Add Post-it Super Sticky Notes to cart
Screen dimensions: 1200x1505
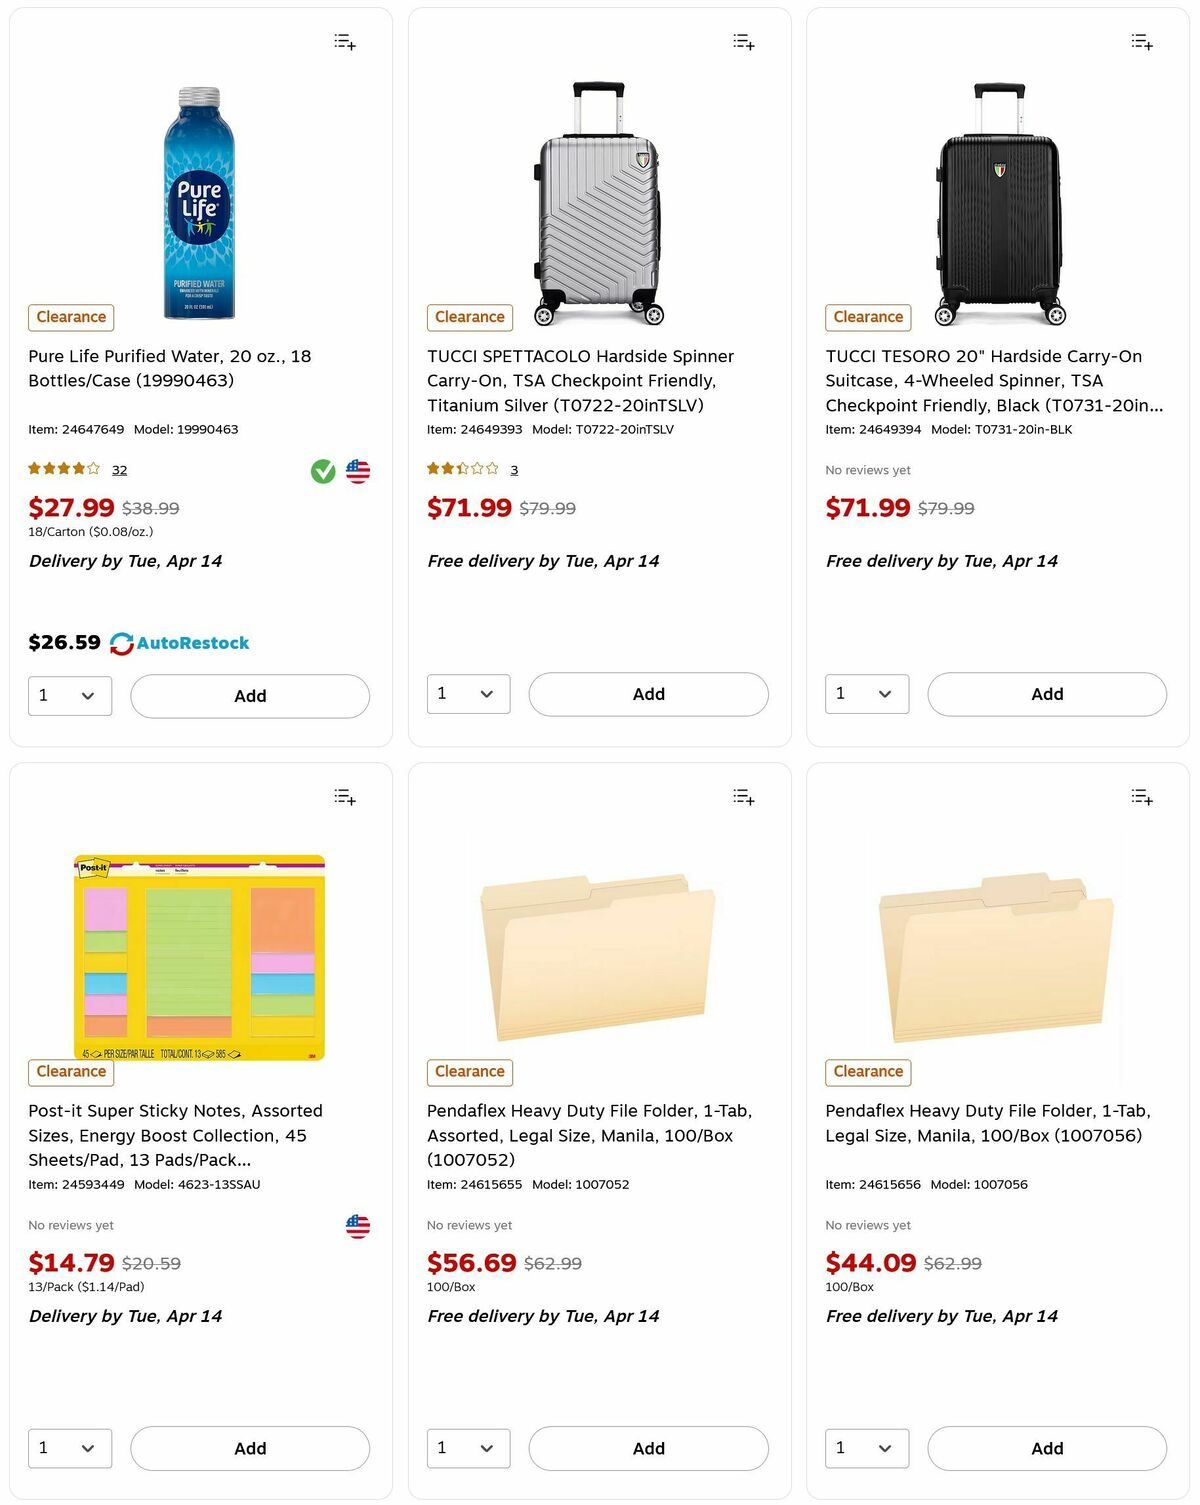pos(249,1448)
